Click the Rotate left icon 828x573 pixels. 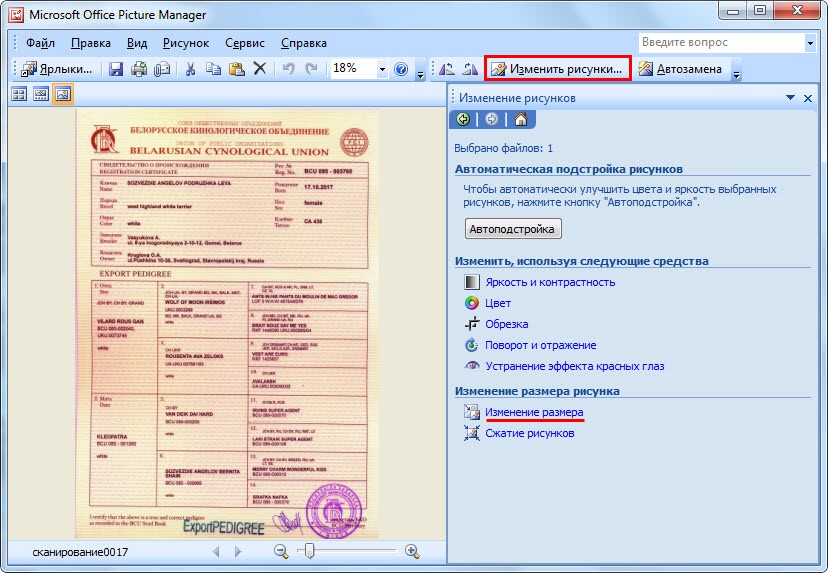(x=447, y=69)
